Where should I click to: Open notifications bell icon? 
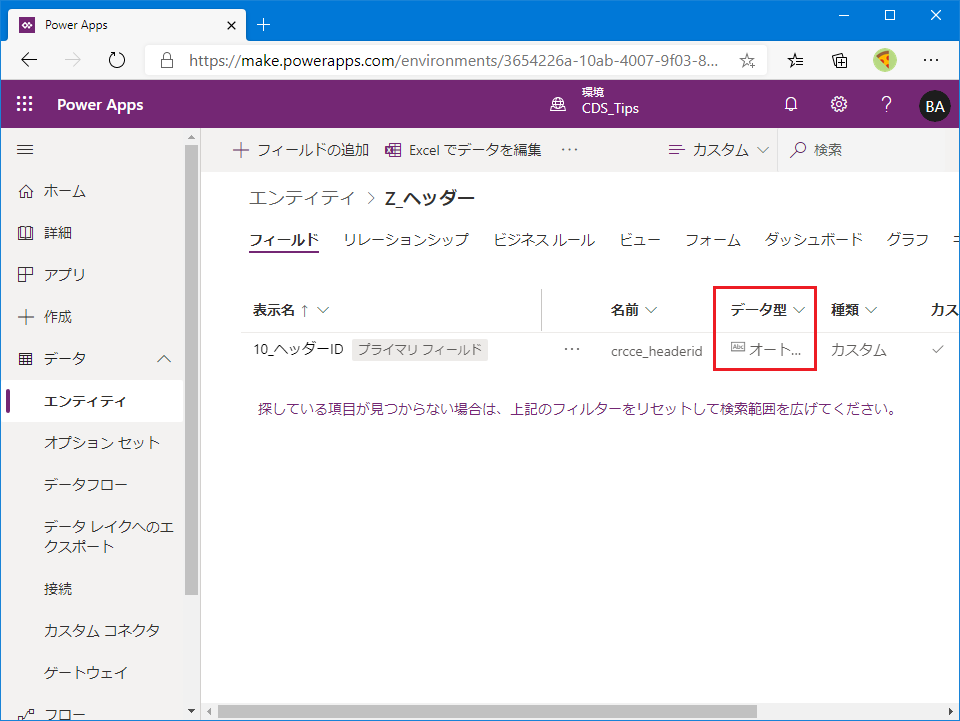[791, 104]
